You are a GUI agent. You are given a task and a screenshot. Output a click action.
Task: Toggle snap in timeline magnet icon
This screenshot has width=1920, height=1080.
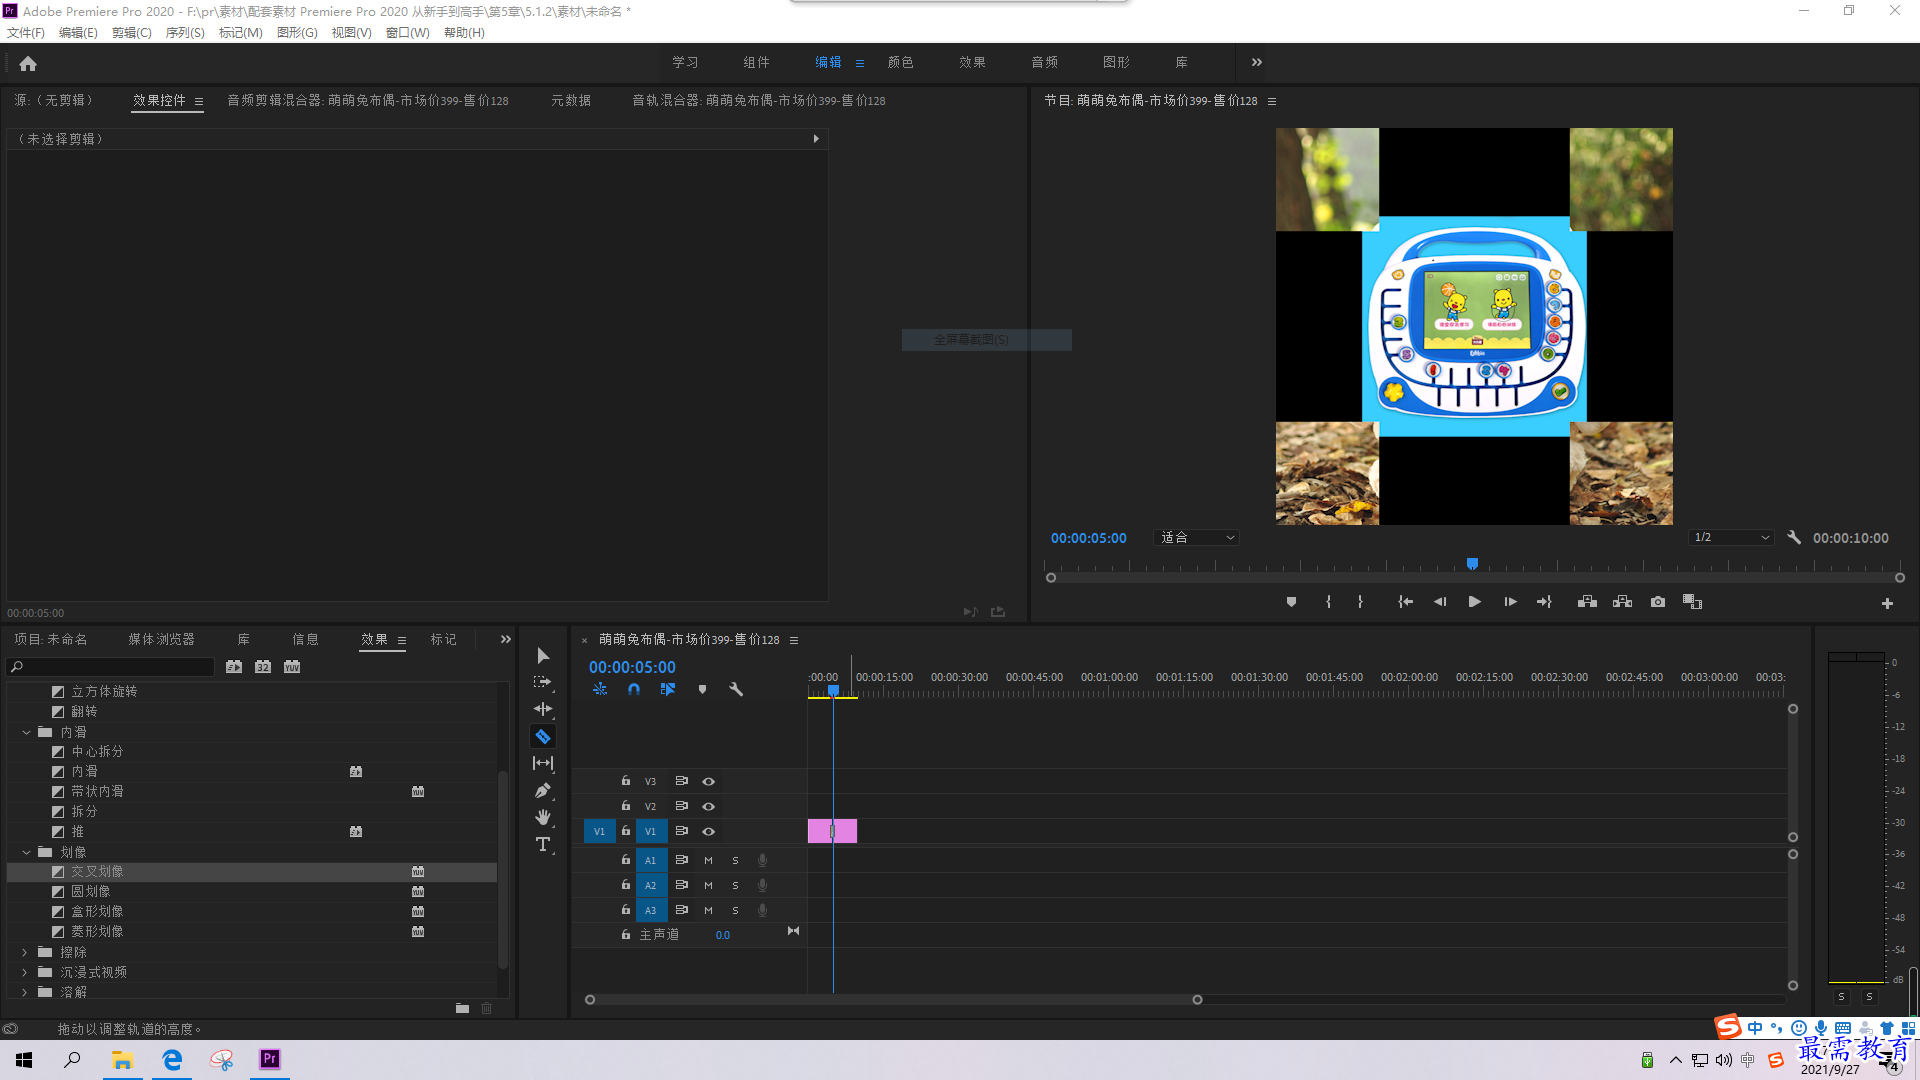coord(634,689)
